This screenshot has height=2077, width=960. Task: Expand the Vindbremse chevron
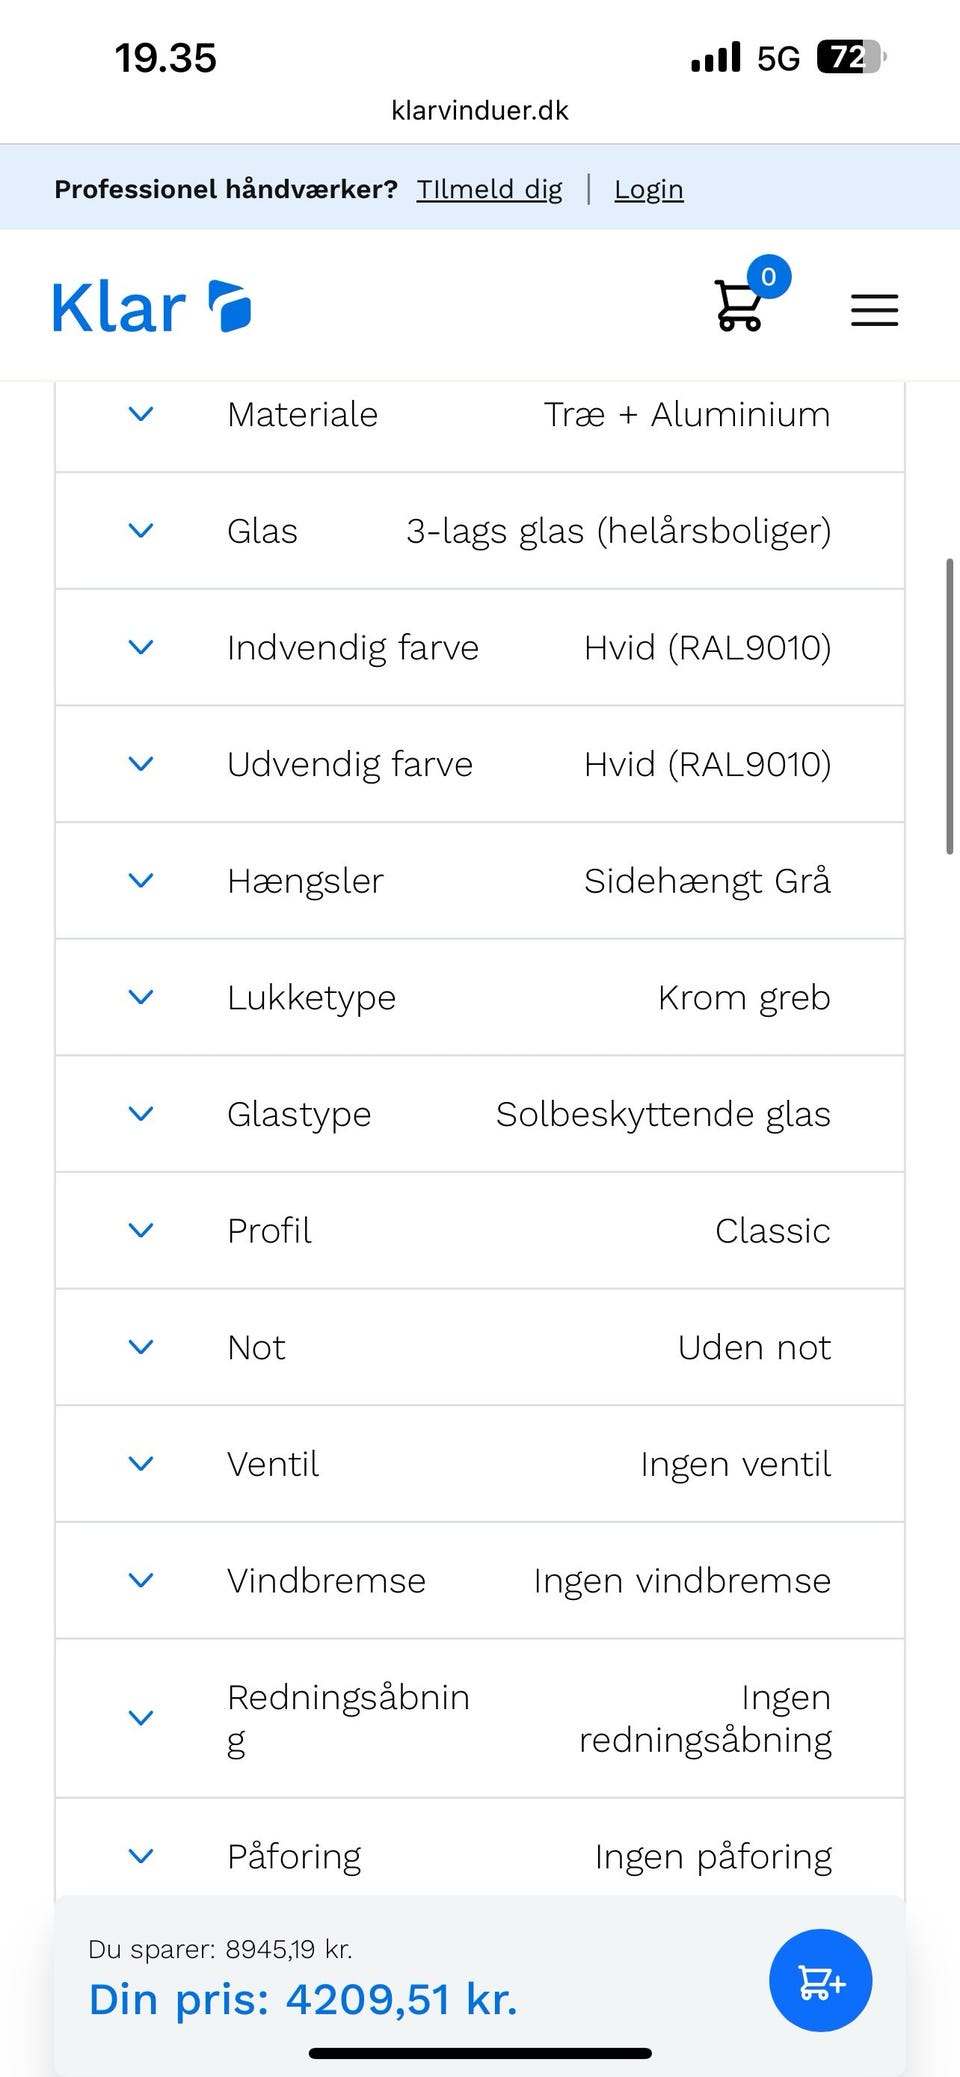click(x=141, y=1581)
